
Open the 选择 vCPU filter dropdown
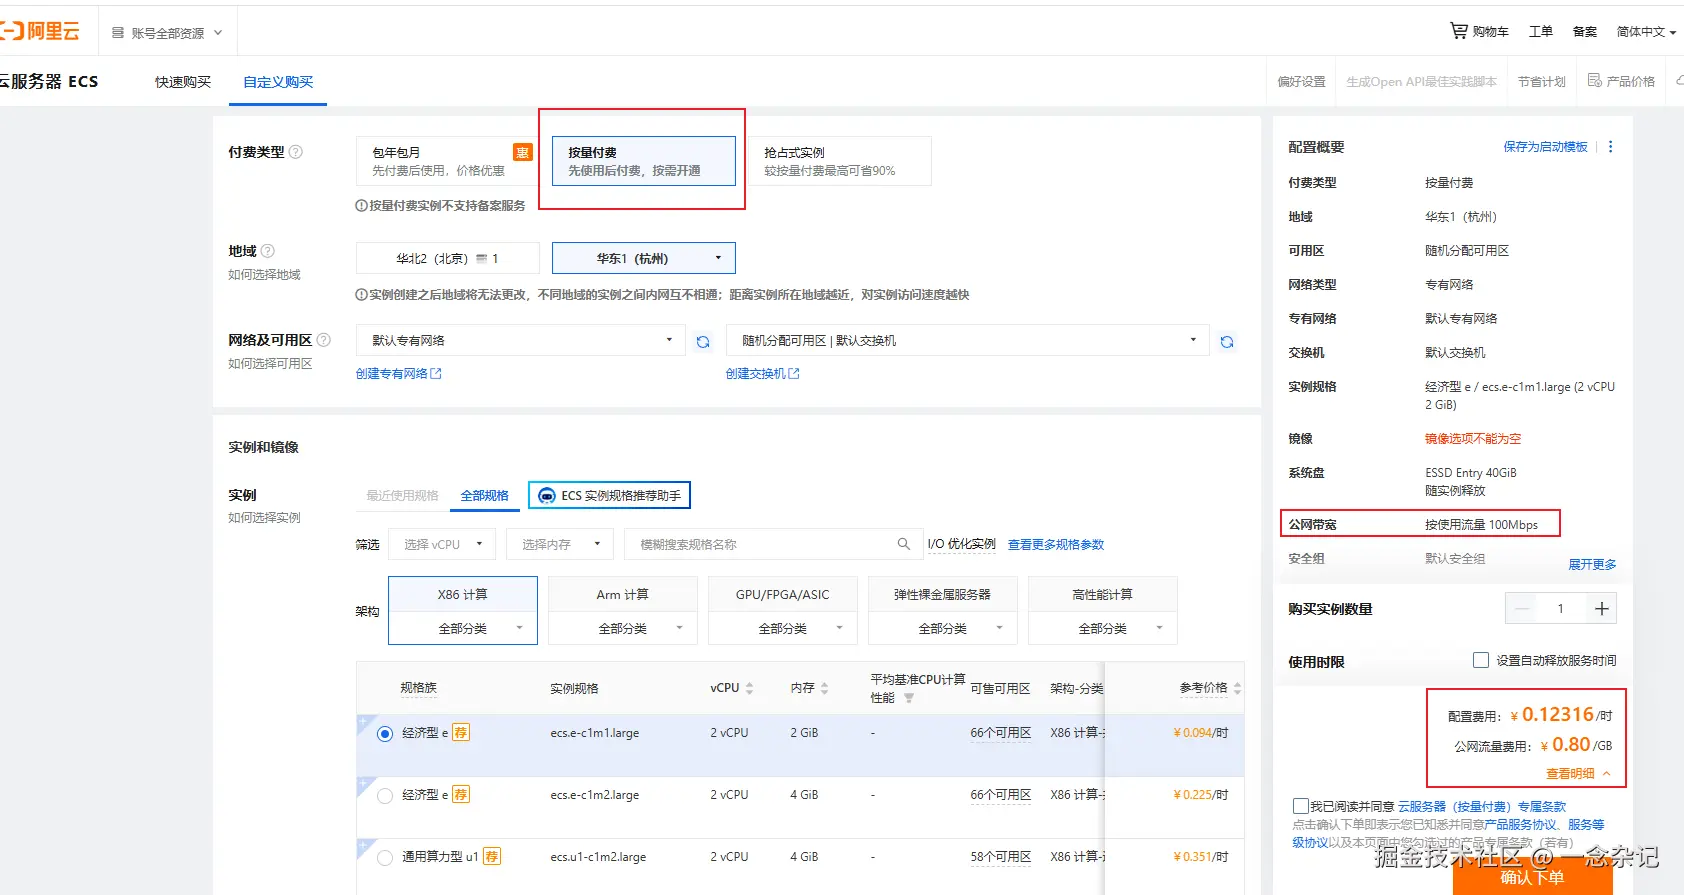pos(442,544)
